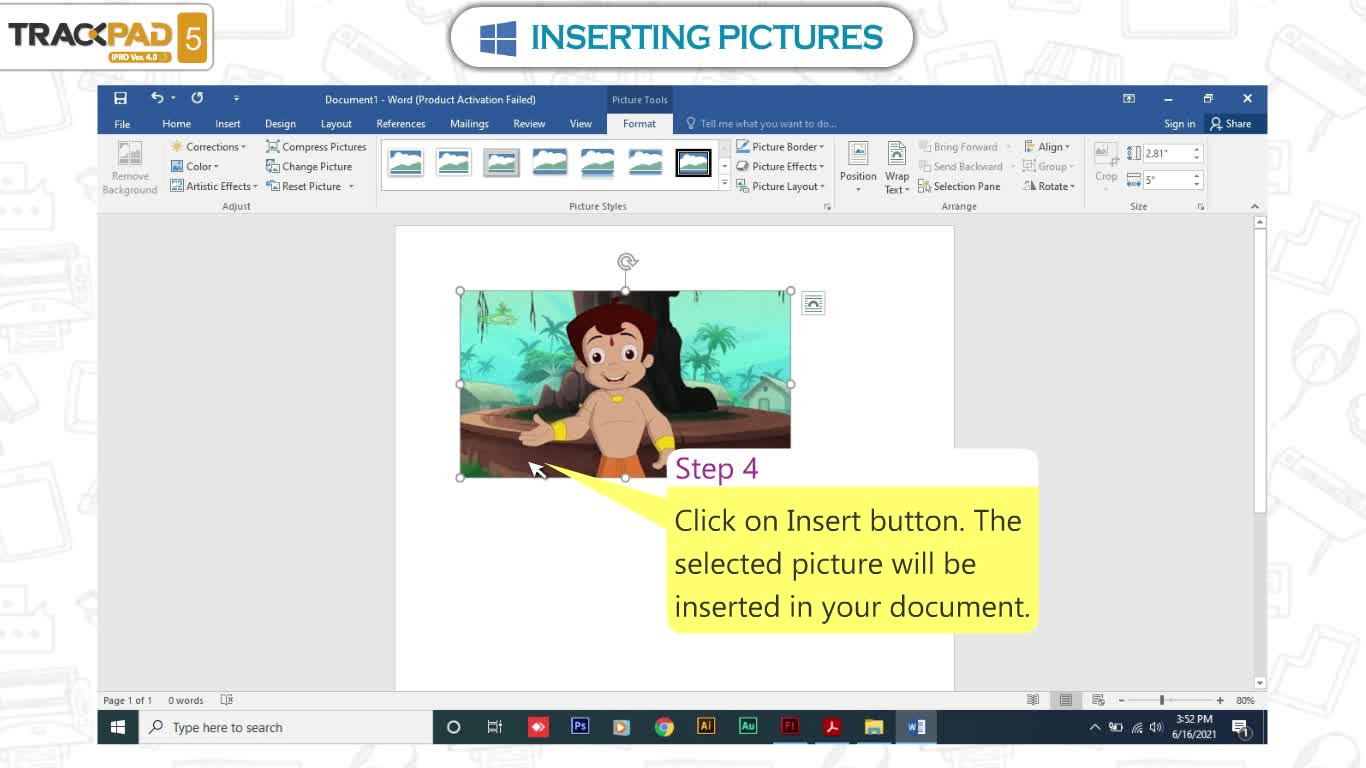Viewport: 1366px width, 768px height.
Task: Click the Crop tool
Action: [x=1106, y=164]
